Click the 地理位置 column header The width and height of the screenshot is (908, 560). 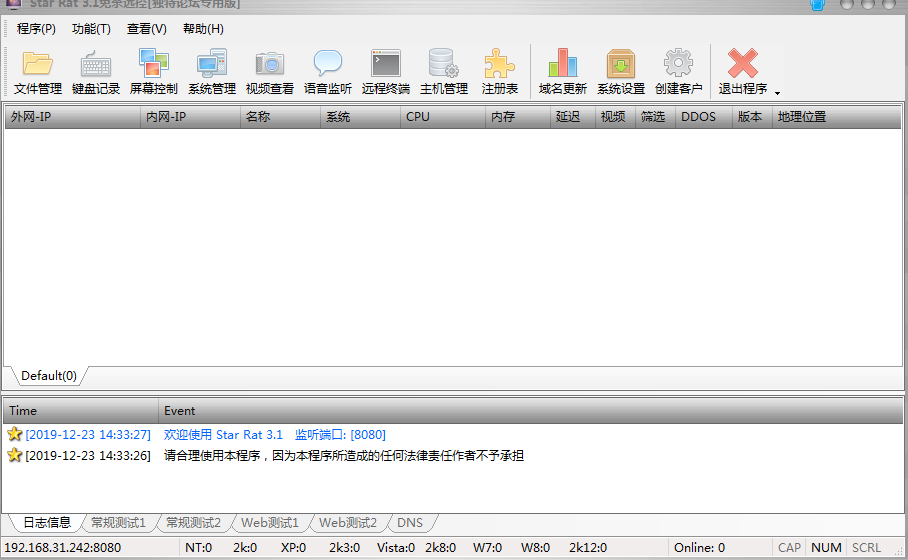tap(836, 116)
